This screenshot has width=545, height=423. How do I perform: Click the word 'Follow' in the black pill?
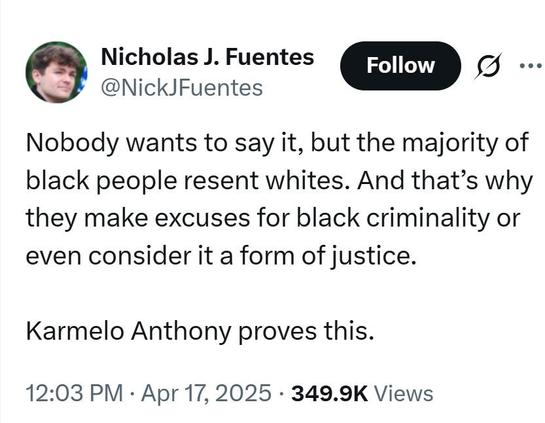pyautogui.click(x=400, y=65)
